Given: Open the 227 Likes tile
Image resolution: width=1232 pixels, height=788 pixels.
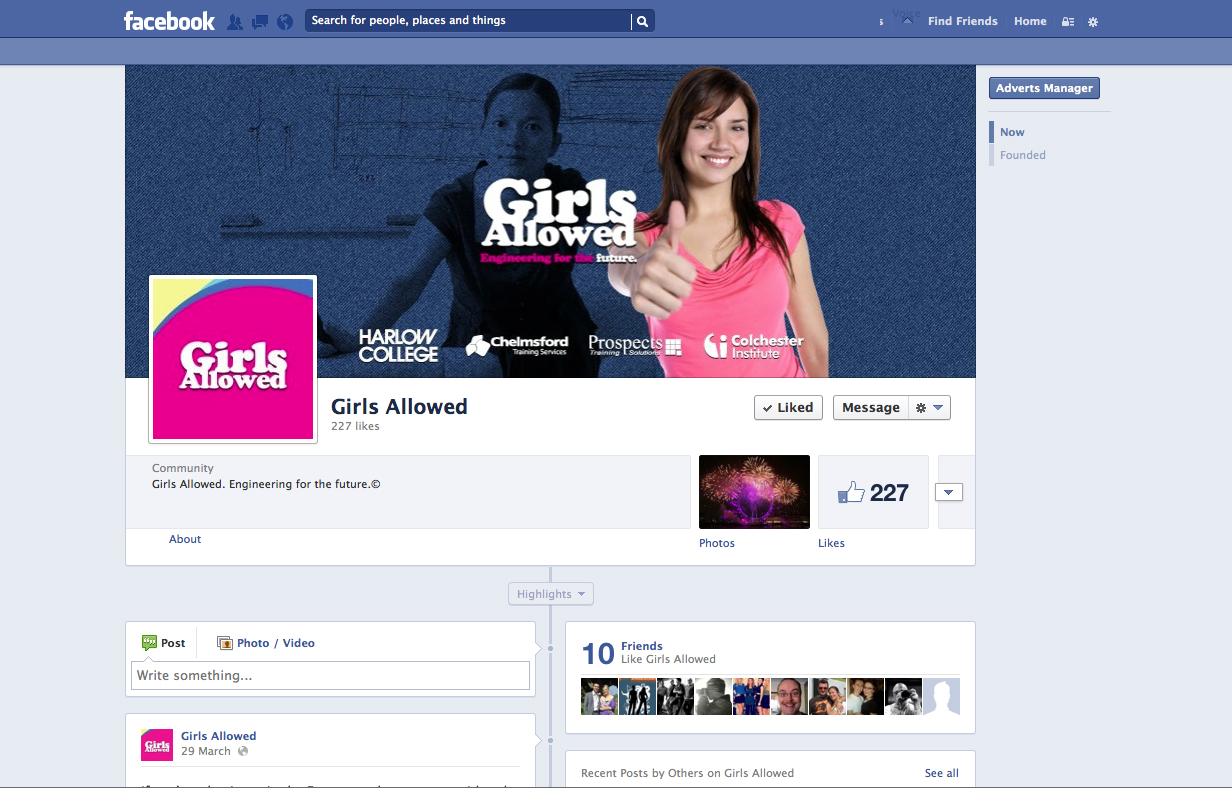Looking at the screenshot, I should tap(873, 492).
